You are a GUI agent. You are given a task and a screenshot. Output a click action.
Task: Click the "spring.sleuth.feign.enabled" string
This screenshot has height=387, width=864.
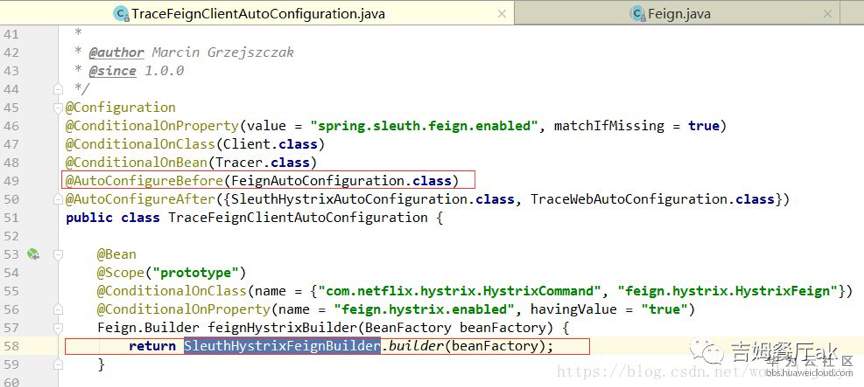coord(424,126)
